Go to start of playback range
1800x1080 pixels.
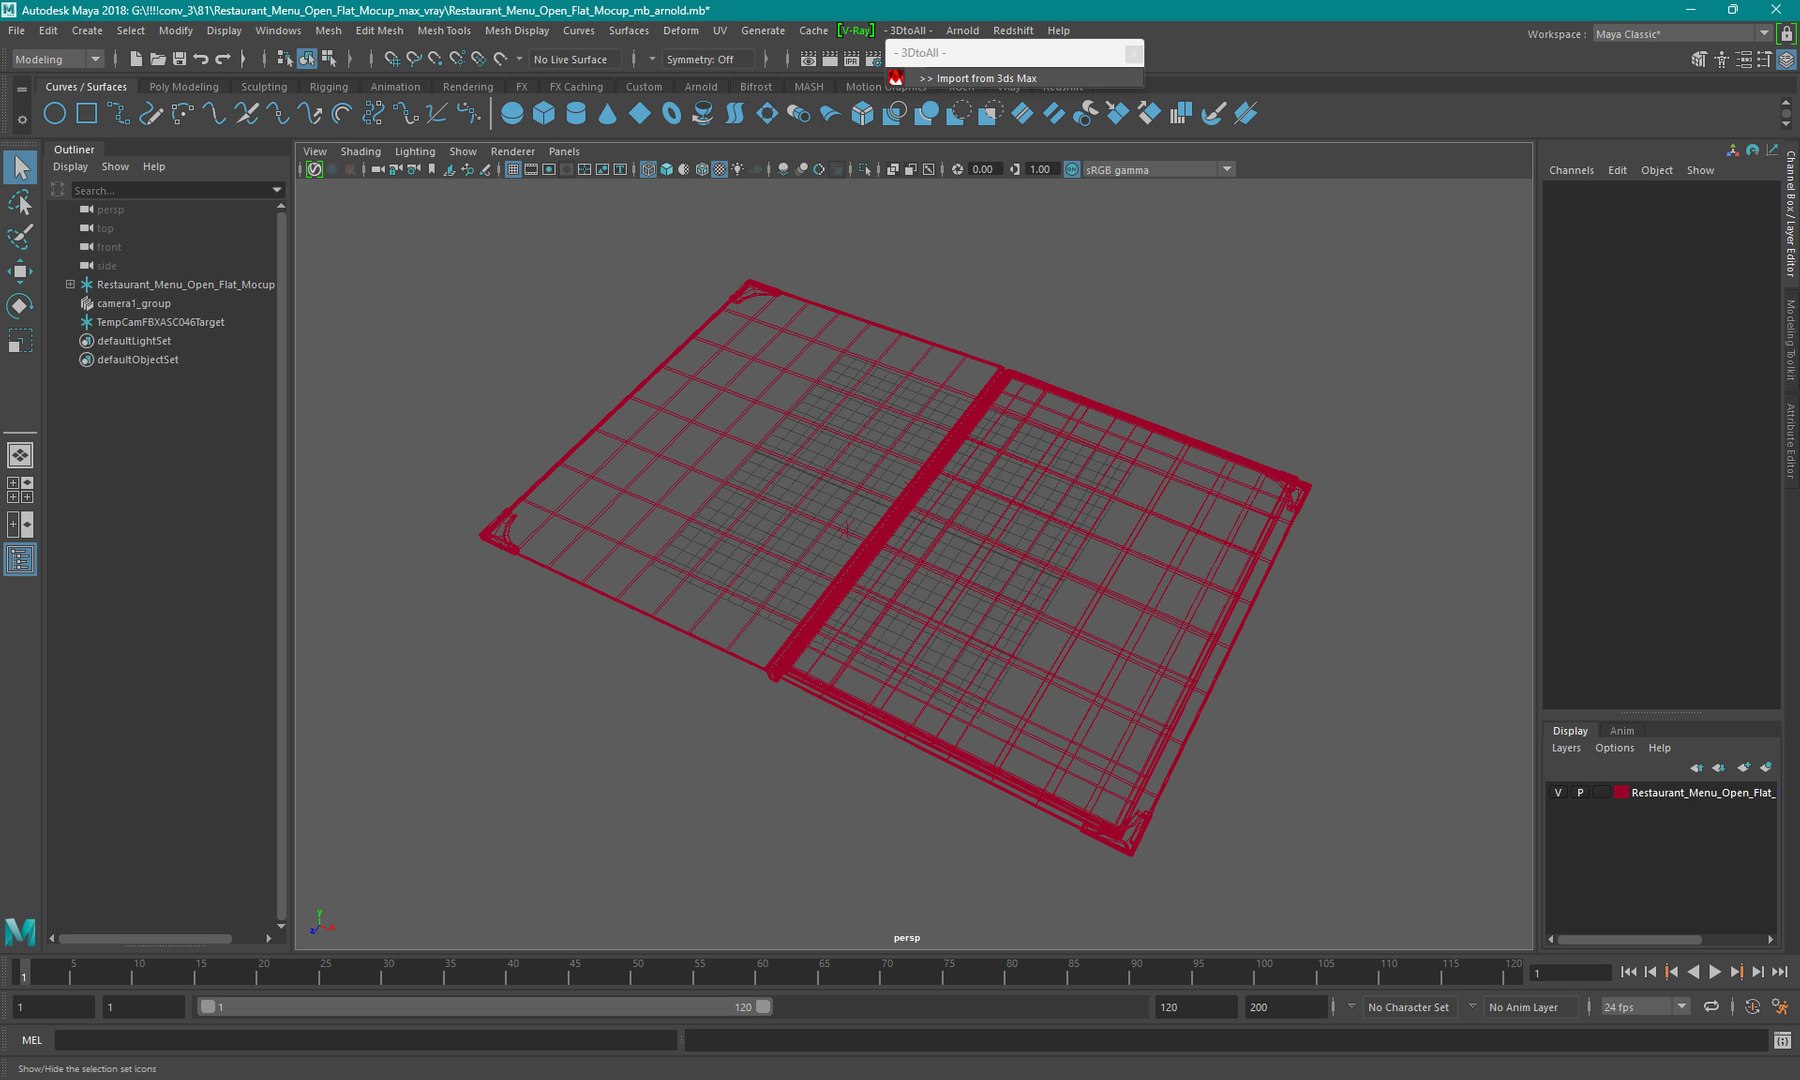[x=1628, y=972]
